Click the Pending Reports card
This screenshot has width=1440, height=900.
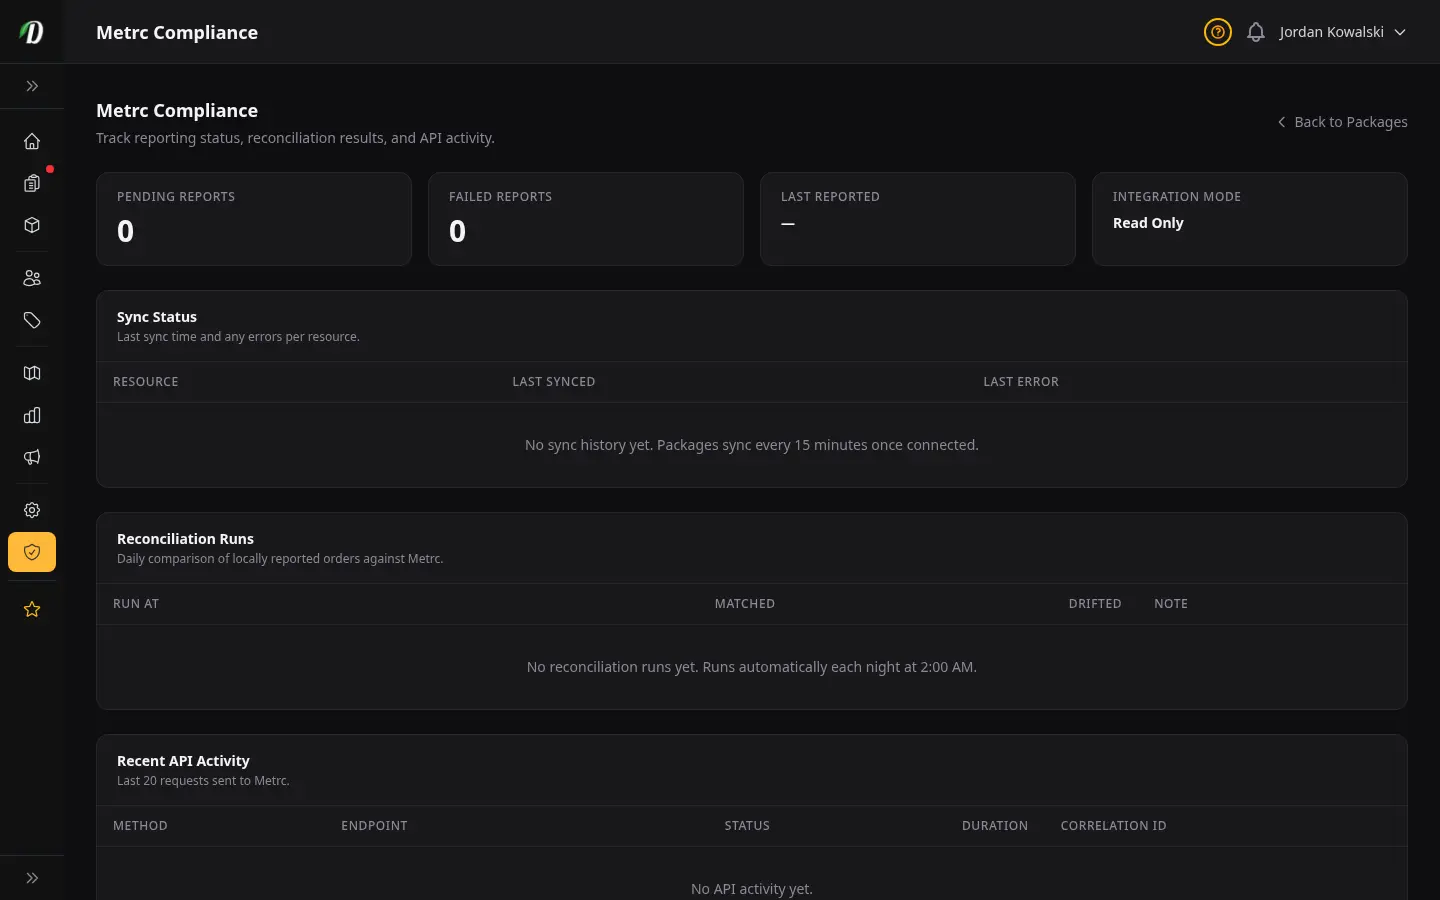254,219
